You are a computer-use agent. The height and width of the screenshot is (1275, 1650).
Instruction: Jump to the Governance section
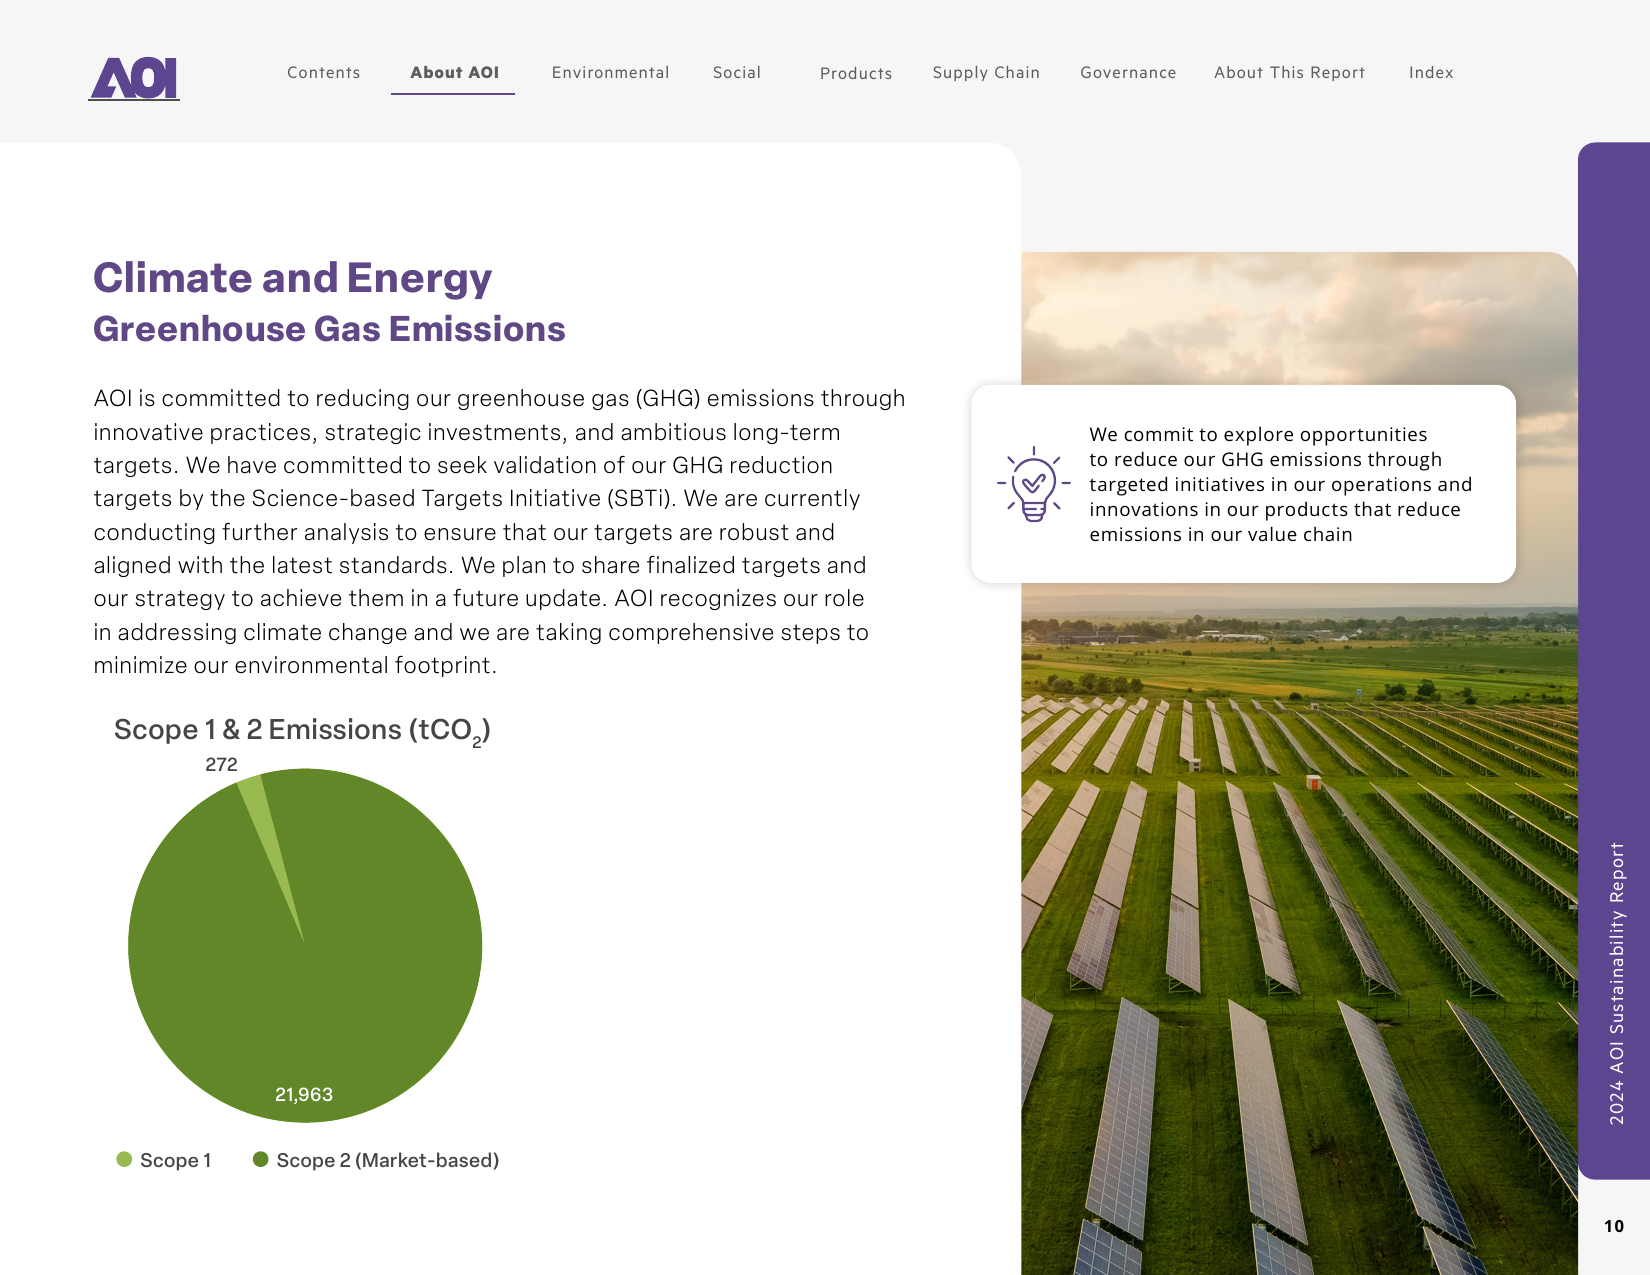(1128, 73)
